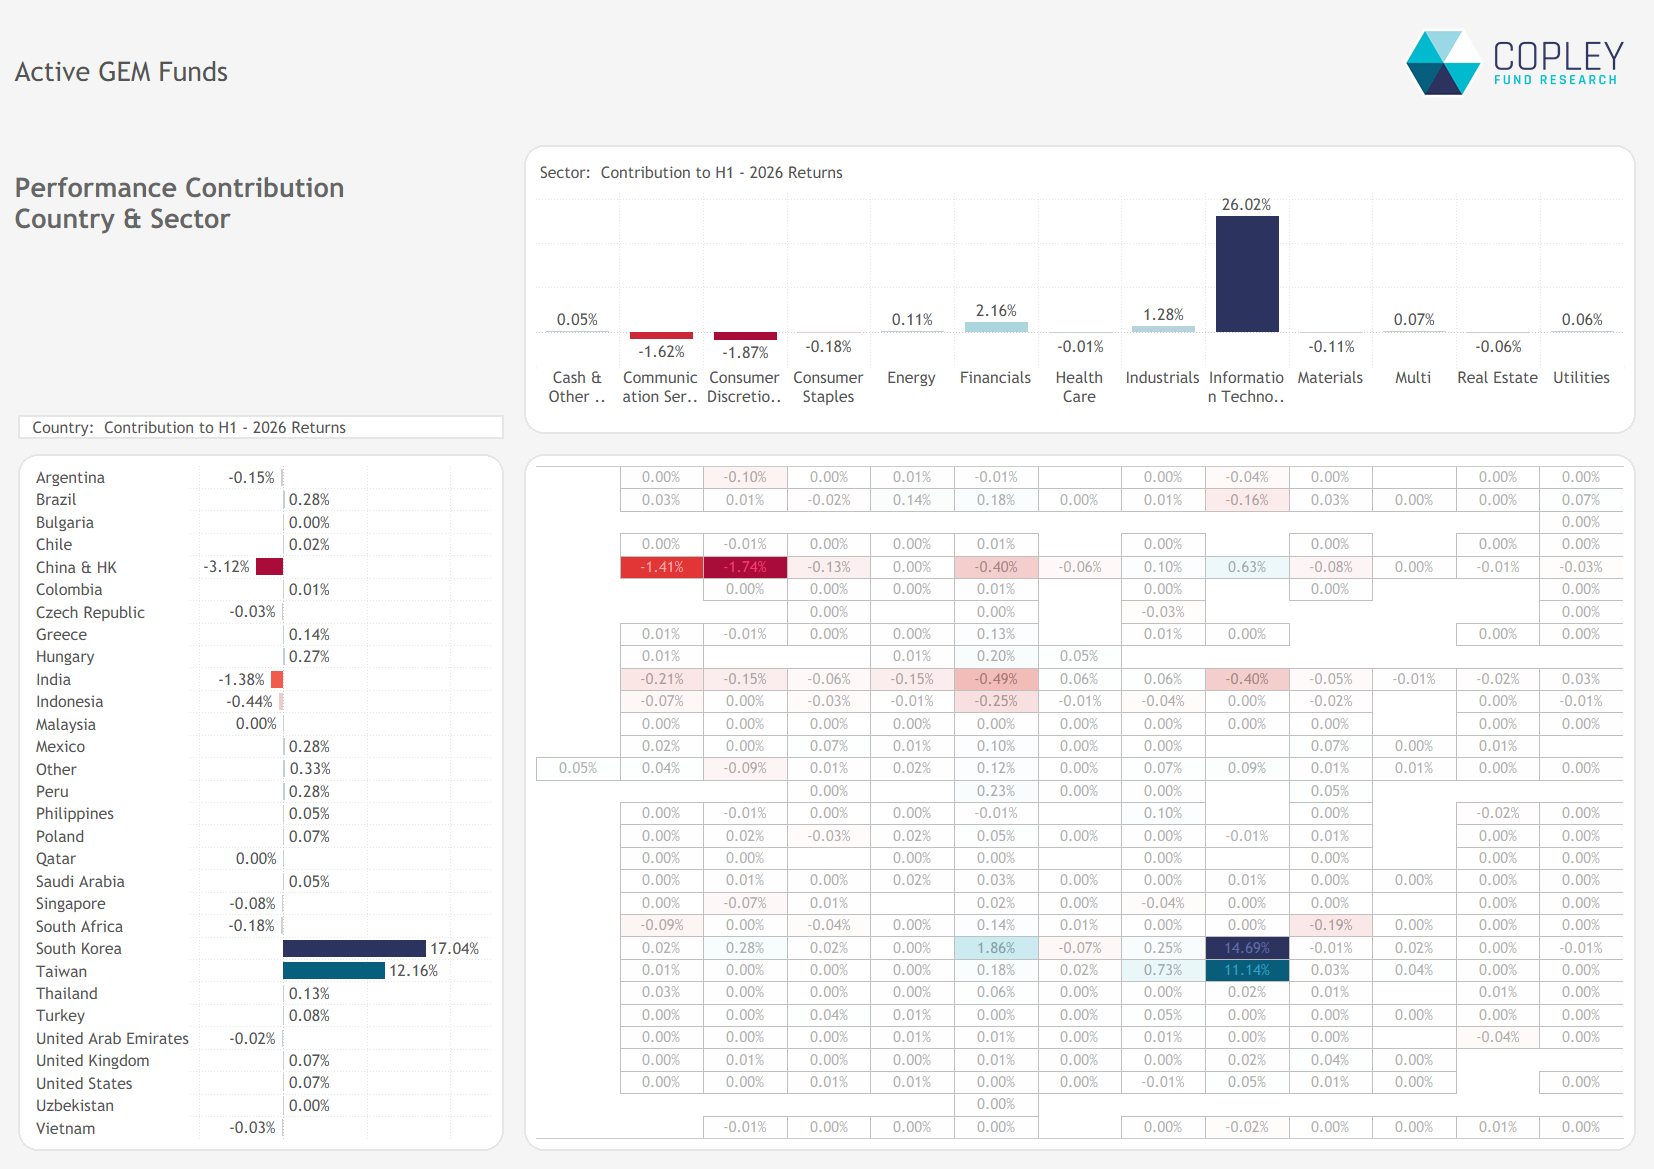Image resolution: width=1654 pixels, height=1169 pixels.
Task: Click the Cash & Other sector axis label
Action: [577, 387]
